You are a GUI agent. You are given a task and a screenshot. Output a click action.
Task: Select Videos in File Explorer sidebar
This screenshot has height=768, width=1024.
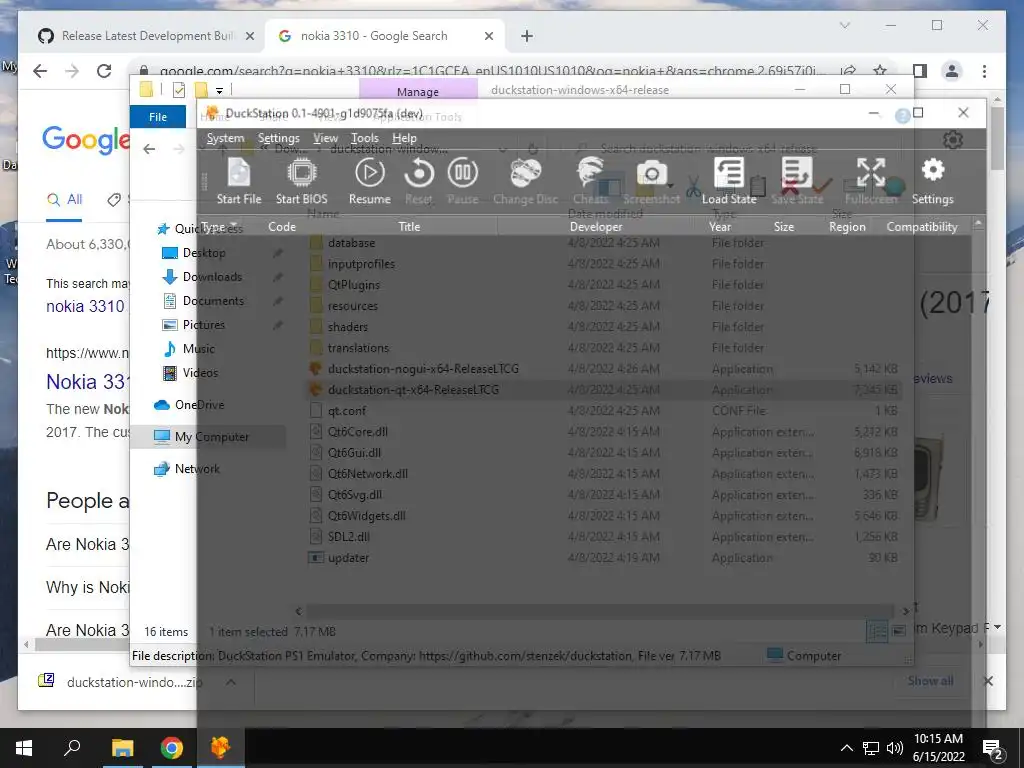pyautogui.click(x=200, y=373)
